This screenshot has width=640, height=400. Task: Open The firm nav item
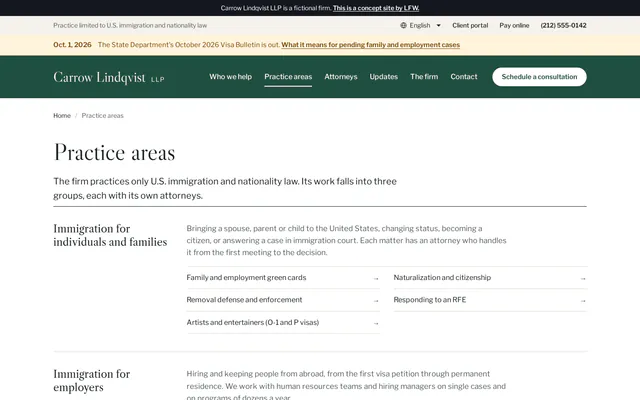[x=424, y=77]
